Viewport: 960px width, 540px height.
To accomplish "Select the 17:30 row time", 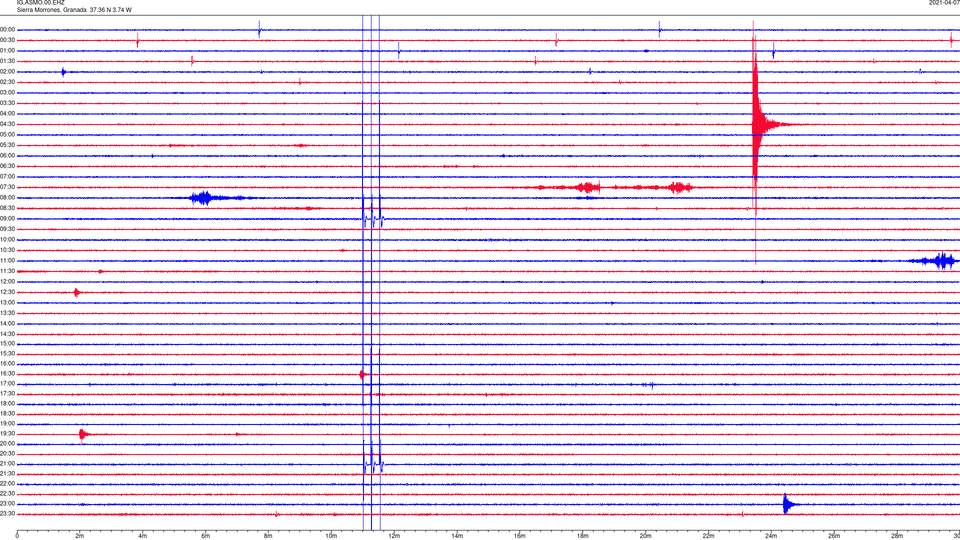I will [8, 394].
